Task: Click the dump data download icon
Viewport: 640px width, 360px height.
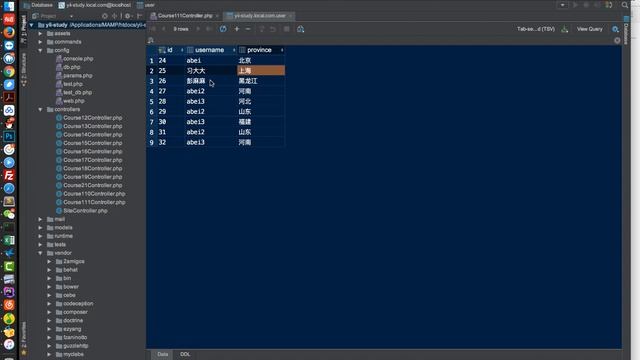Action: pos(564,29)
